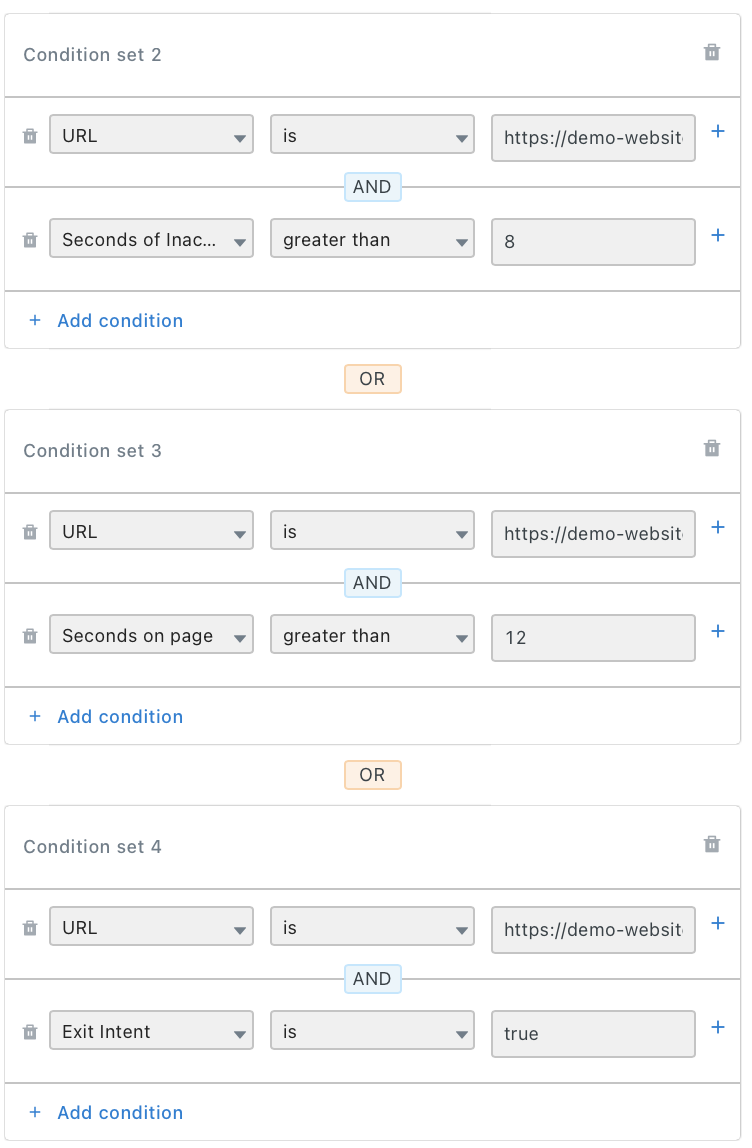This screenshot has height=1148, width=752.
Task: Open the Seconds of Inactivity field dropdown
Action: [152, 238]
